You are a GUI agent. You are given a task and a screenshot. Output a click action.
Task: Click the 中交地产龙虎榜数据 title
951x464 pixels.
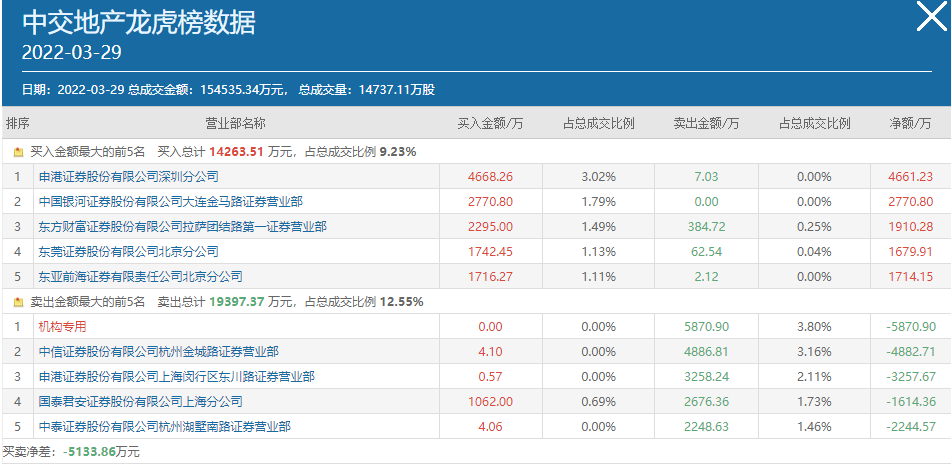point(138,21)
